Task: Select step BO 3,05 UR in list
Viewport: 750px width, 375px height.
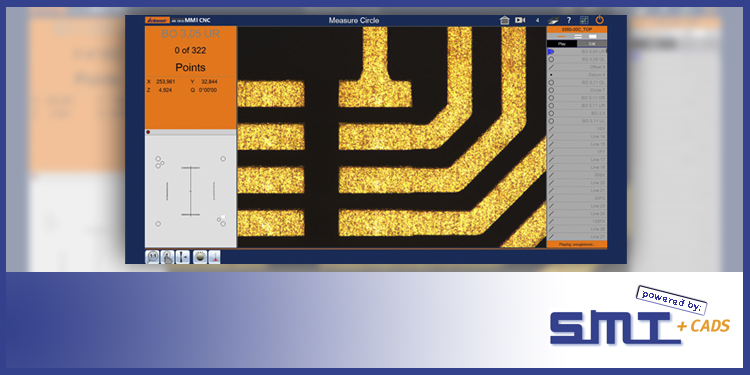Action: [x=577, y=51]
